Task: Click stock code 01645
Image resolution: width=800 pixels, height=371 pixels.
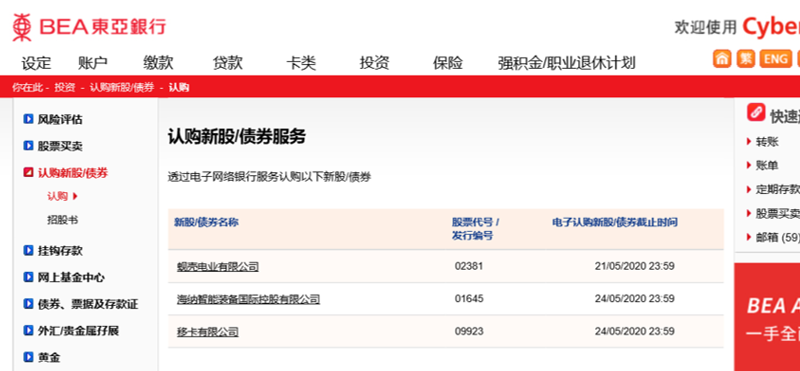Action: (x=469, y=299)
